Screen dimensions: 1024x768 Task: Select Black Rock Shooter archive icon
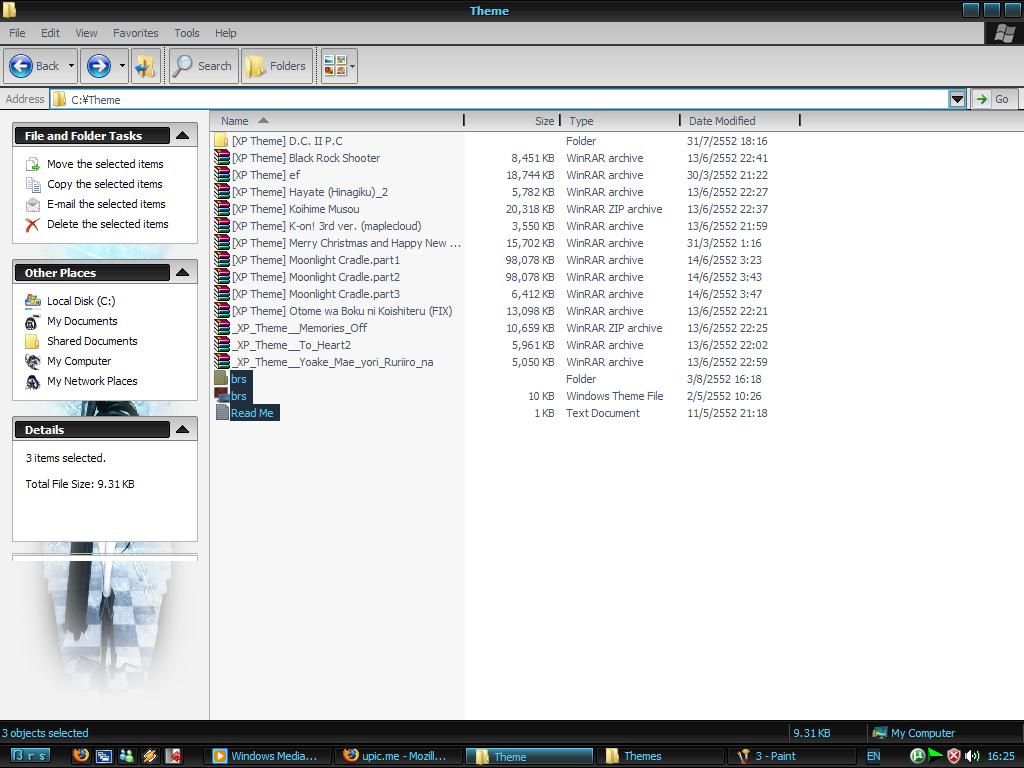pos(221,157)
